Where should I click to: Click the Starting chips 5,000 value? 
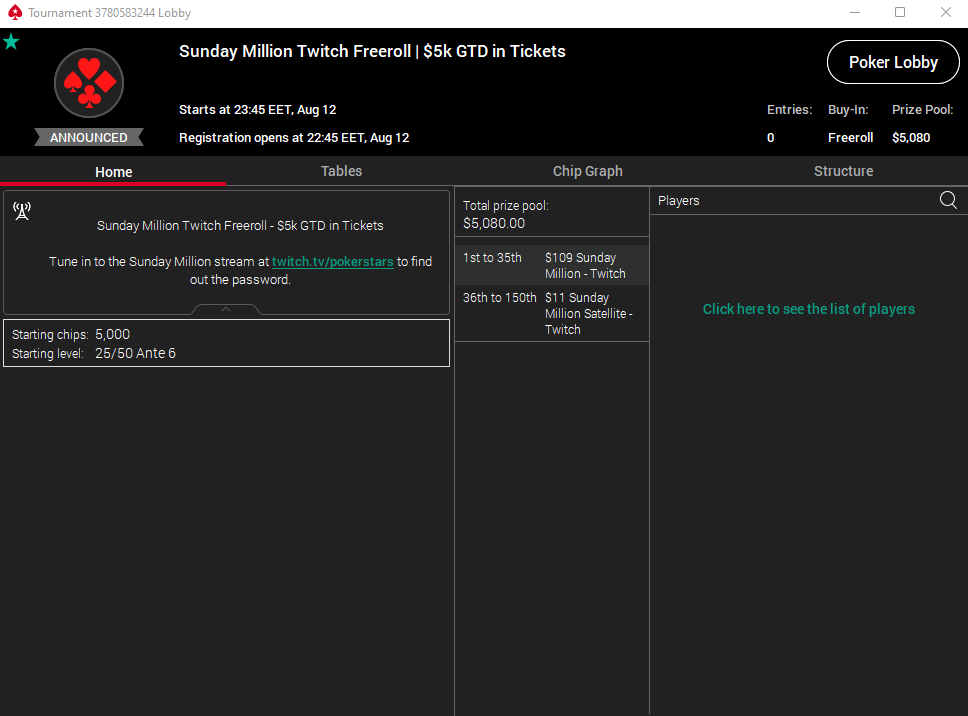pos(112,335)
